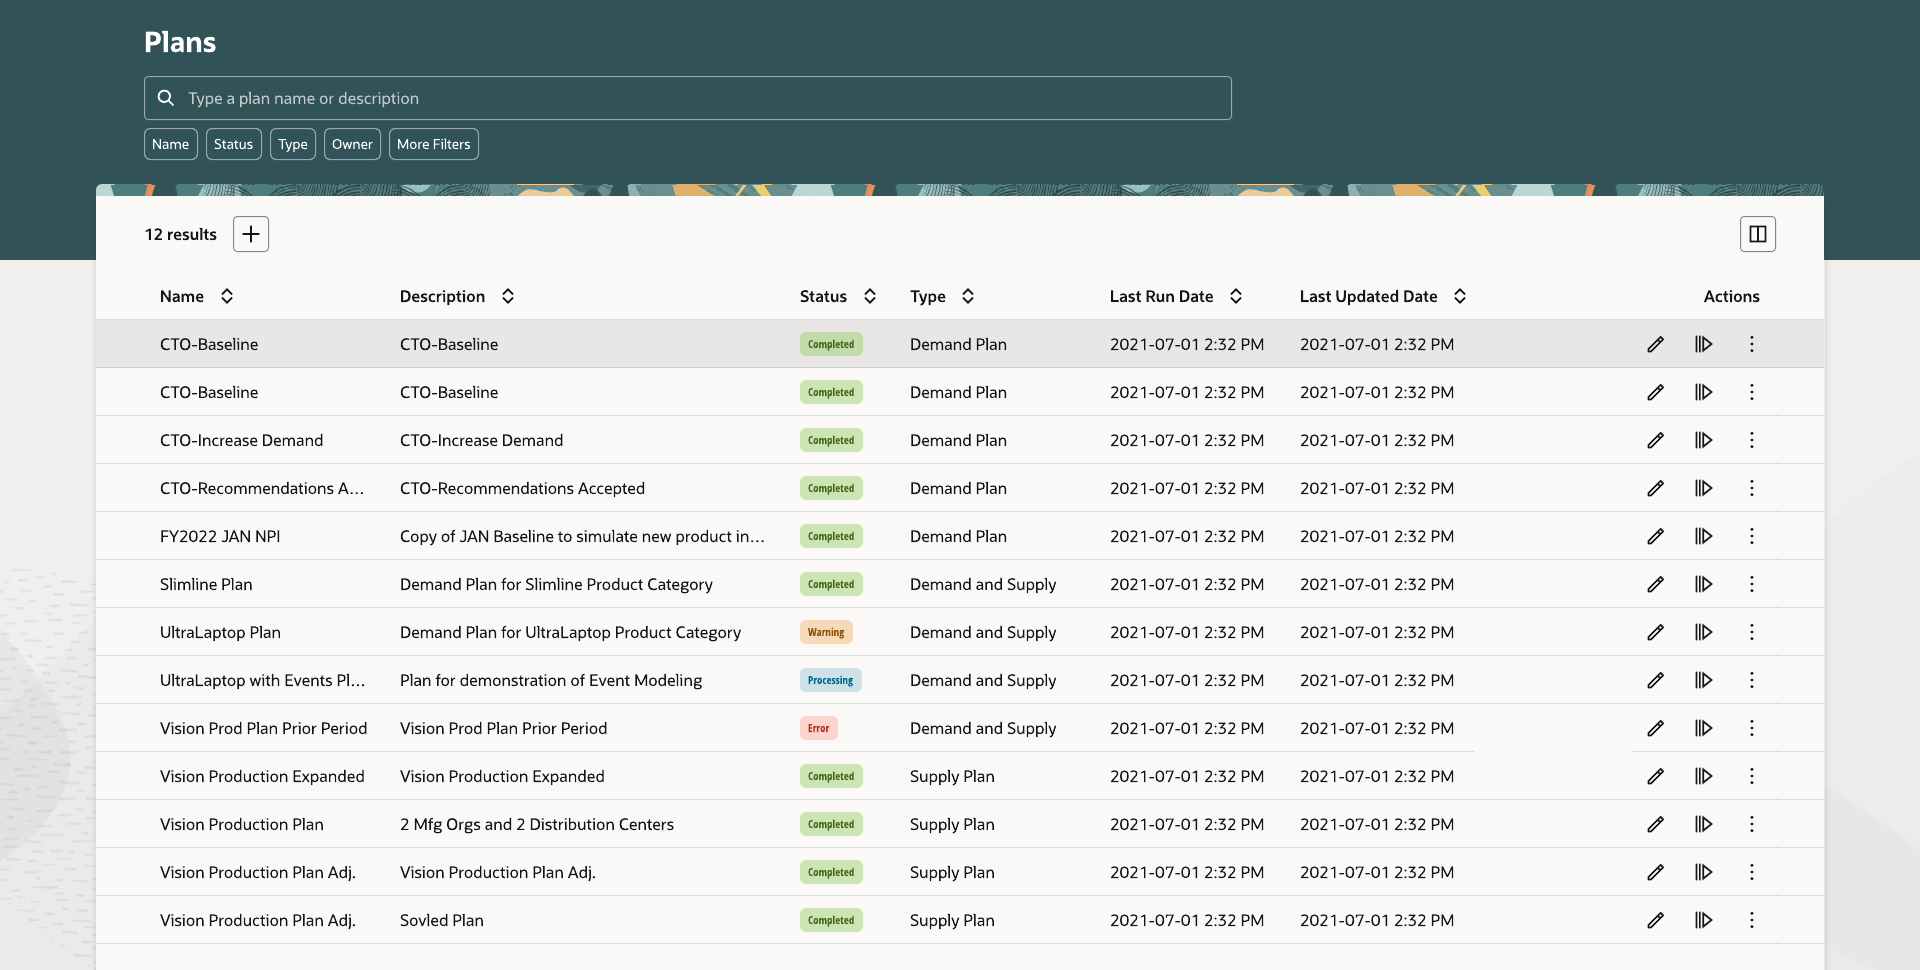1920x970 pixels.
Task: Focus the plan name search field
Action: (688, 98)
